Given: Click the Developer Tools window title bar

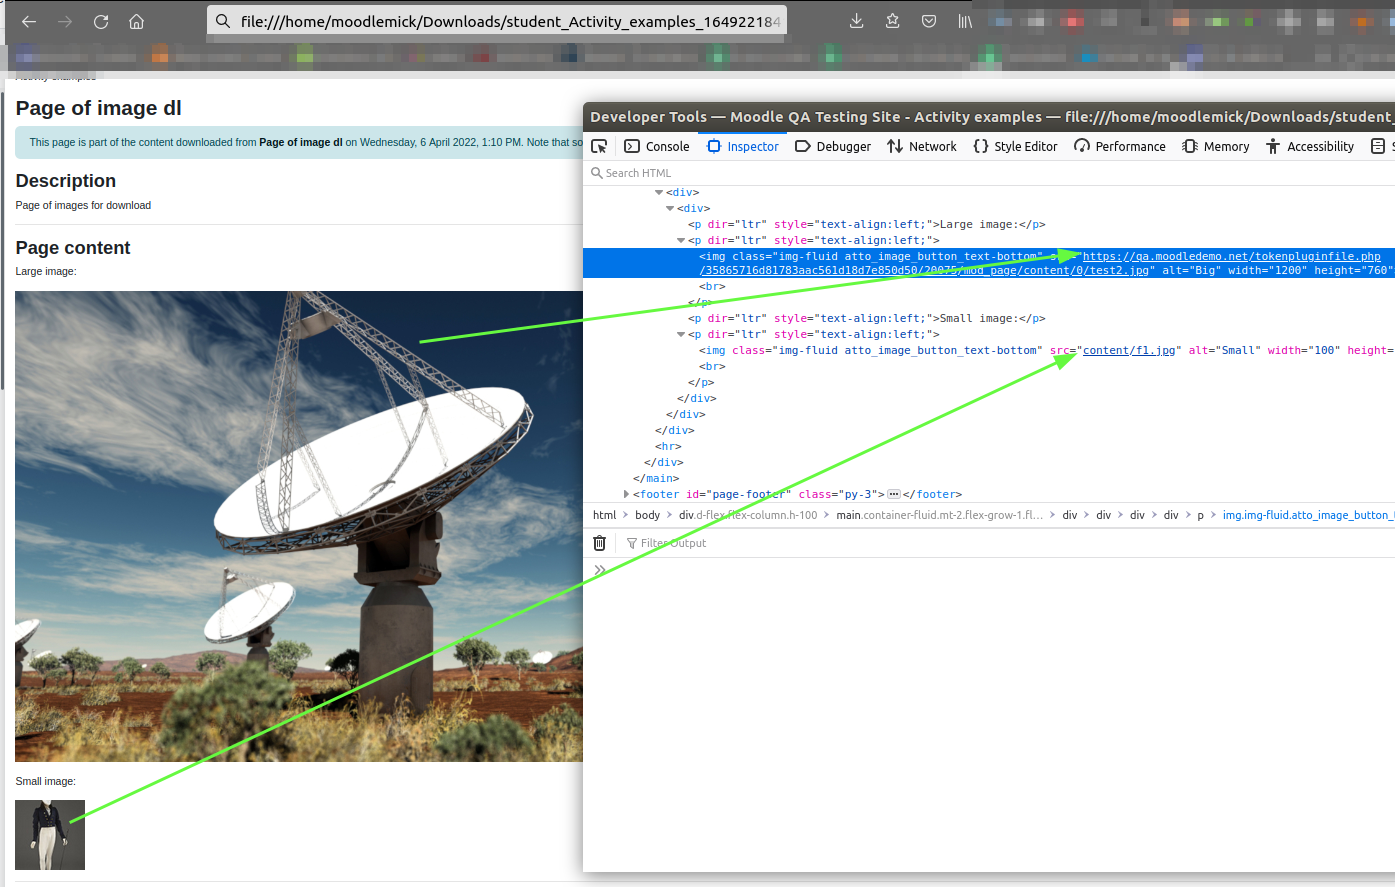Looking at the screenshot, I should (989, 116).
